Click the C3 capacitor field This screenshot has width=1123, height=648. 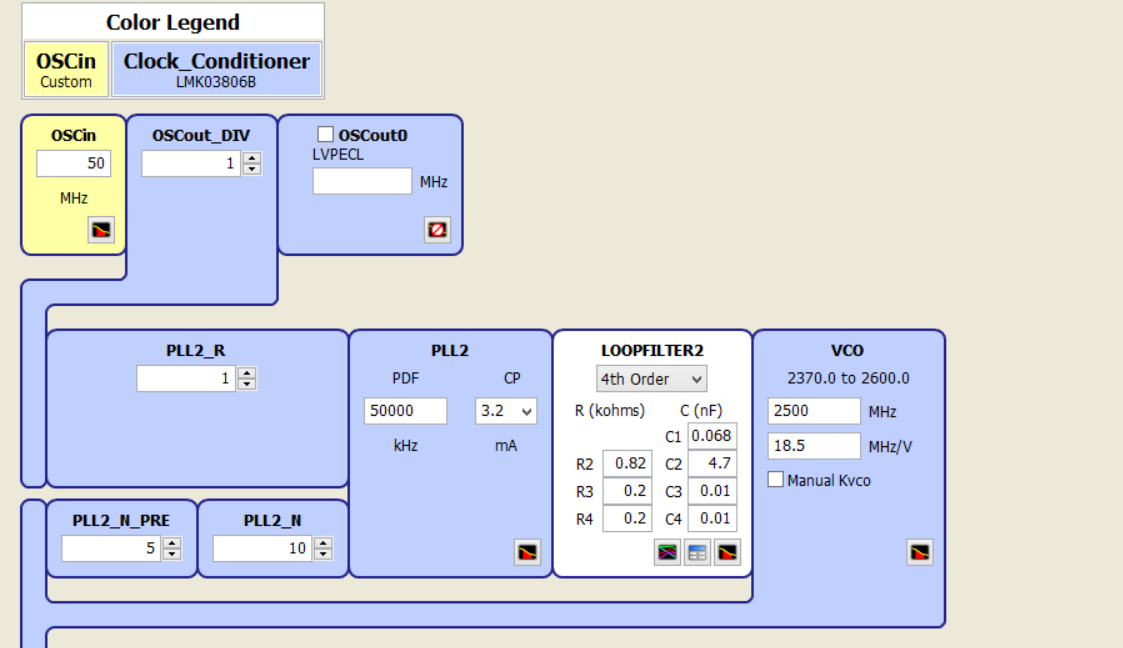pos(713,491)
